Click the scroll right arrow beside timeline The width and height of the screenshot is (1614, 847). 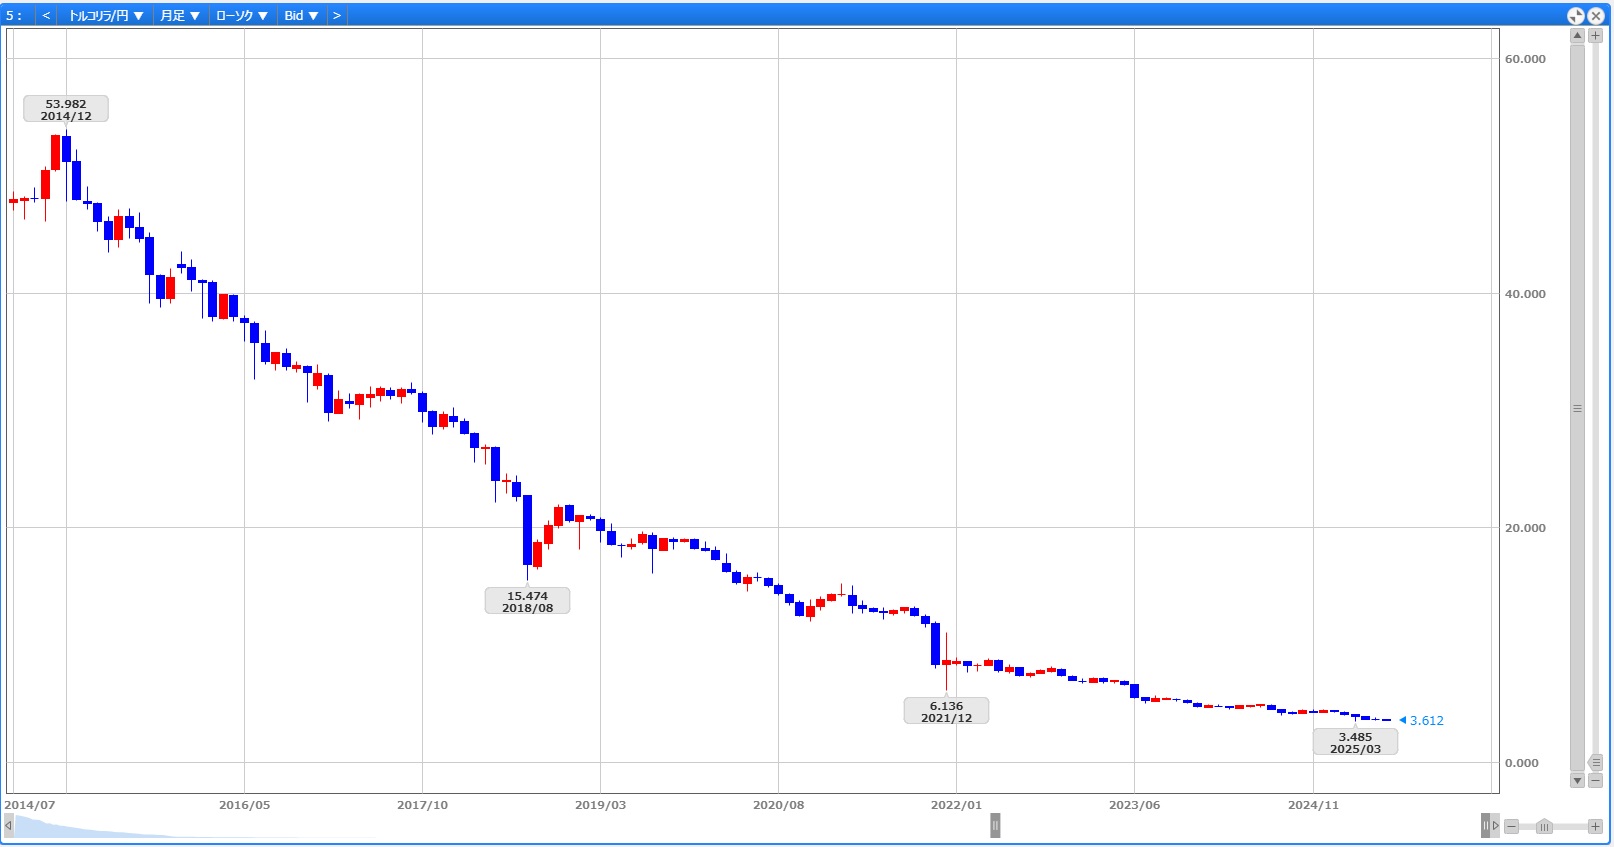(x=1496, y=826)
